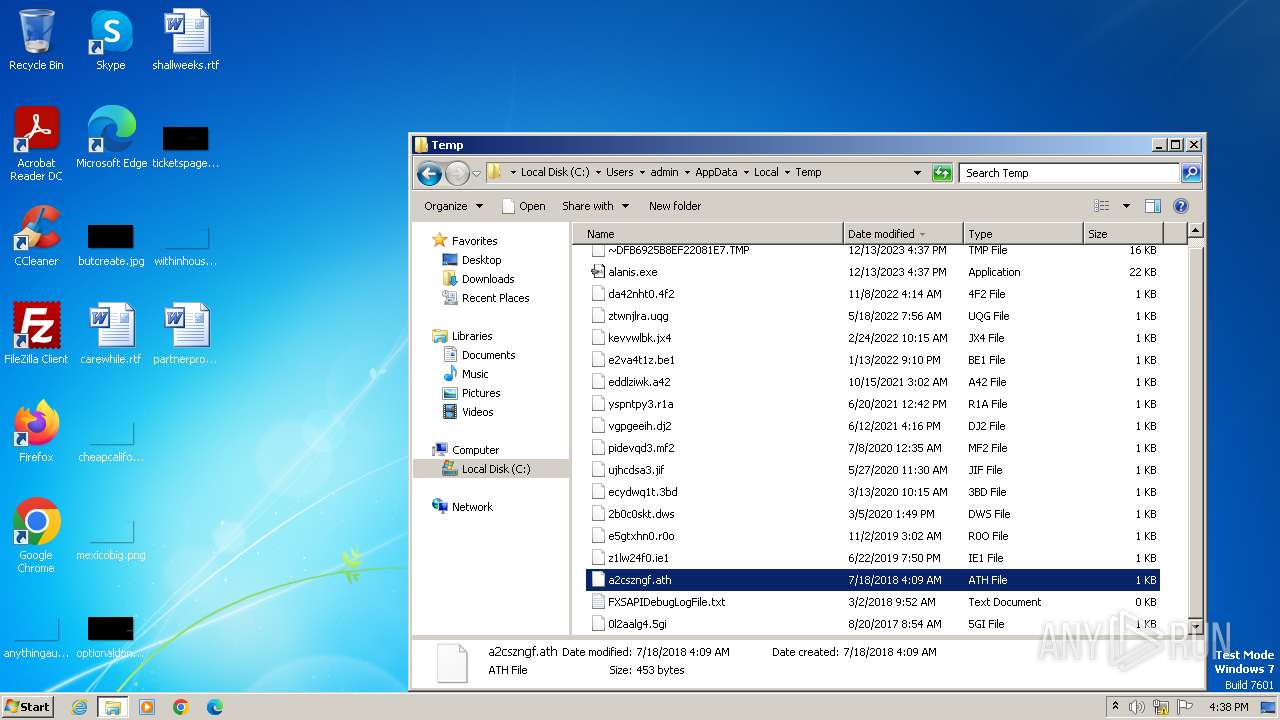Toggle the preview pane button
This screenshot has height=720, width=1280.
(x=1152, y=206)
